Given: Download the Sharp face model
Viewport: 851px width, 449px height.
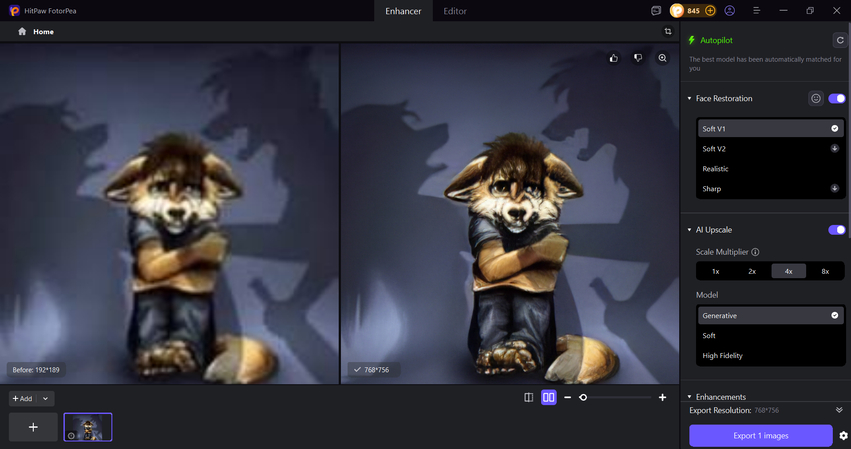Looking at the screenshot, I should [x=834, y=188].
